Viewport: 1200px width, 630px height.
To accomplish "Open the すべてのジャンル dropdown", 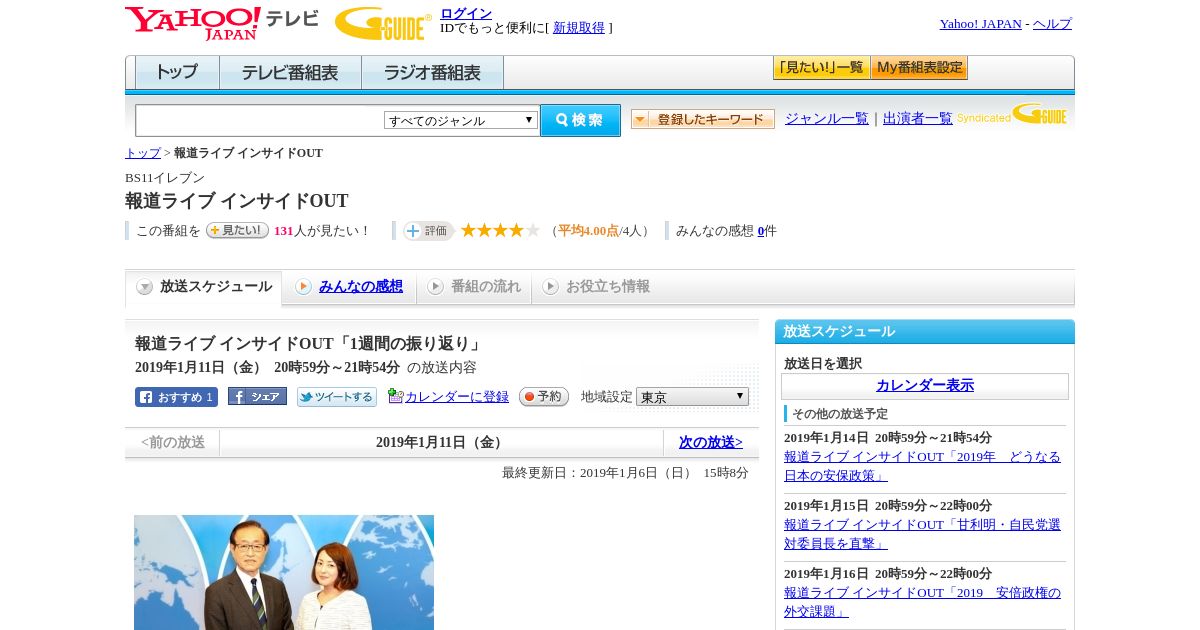I will [461, 120].
